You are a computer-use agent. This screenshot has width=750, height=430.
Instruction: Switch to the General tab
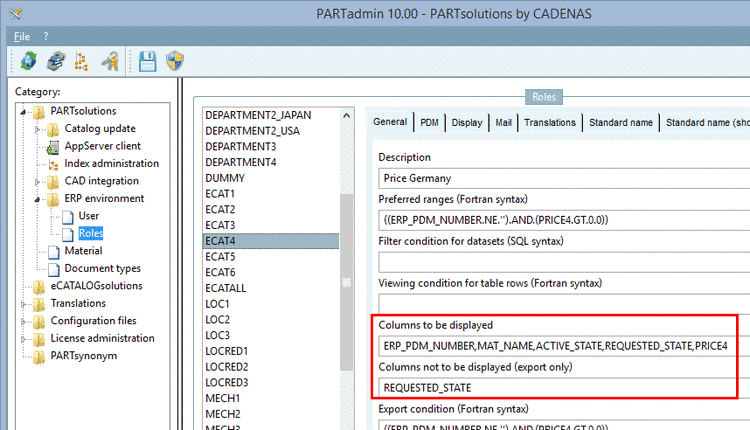(x=390, y=122)
